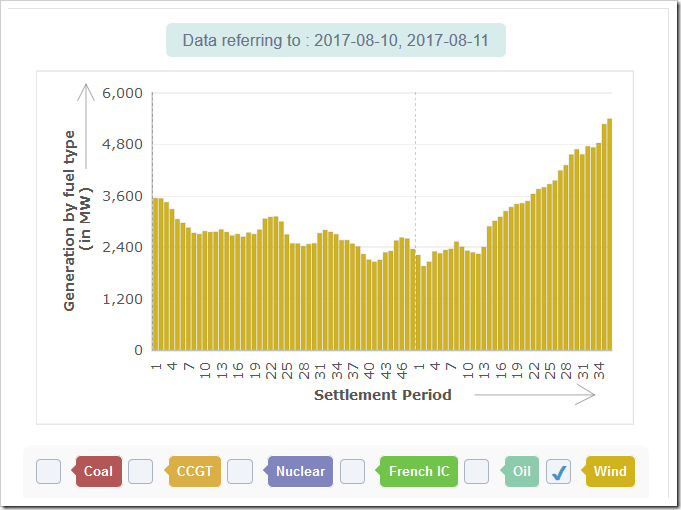The image size is (681, 510).
Task: Click the orange CCGT legend tag
Action: 195,472
